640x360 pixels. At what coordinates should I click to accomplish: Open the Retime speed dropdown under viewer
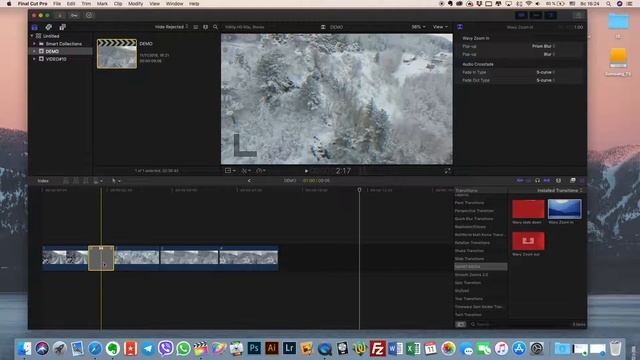[x=261, y=171]
